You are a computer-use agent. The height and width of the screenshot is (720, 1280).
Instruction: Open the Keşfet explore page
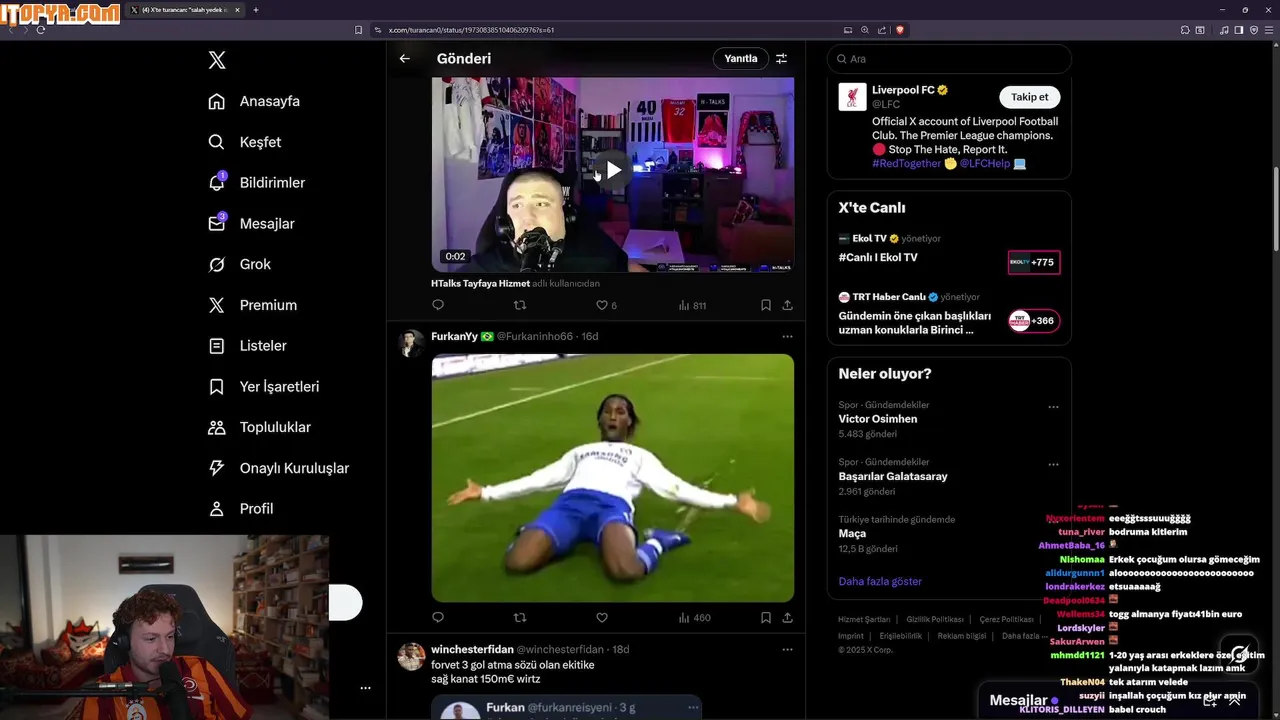pos(245,142)
